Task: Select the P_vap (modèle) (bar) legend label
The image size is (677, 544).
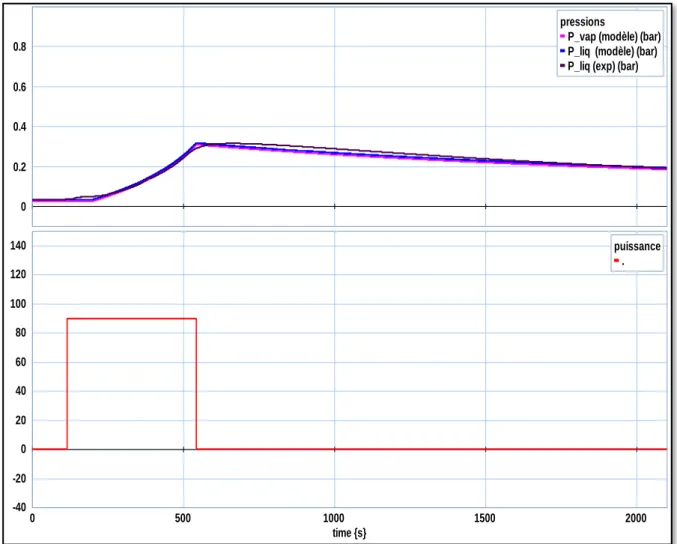Action: click(614, 37)
